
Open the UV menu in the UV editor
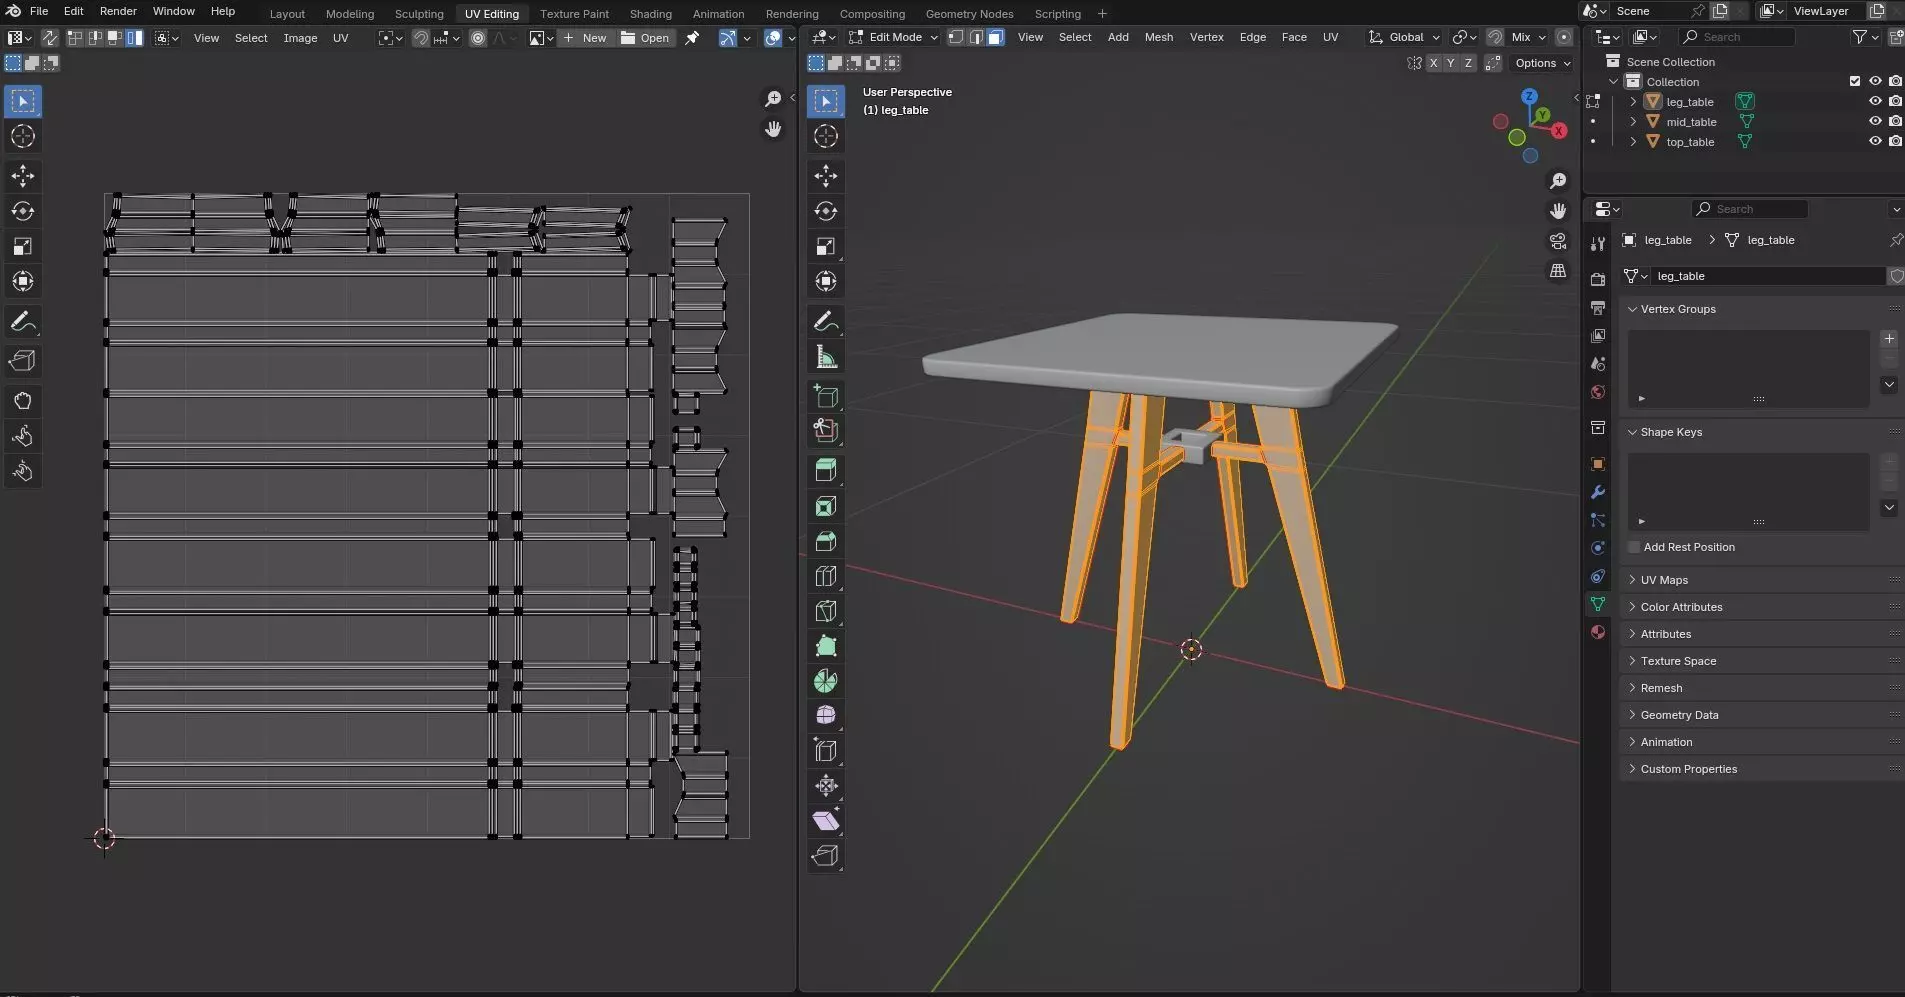[x=340, y=38]
